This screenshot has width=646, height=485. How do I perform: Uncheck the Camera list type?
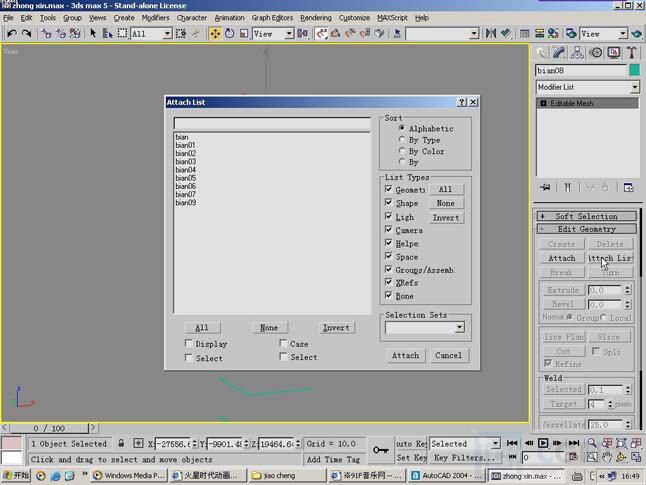(389, 229)
